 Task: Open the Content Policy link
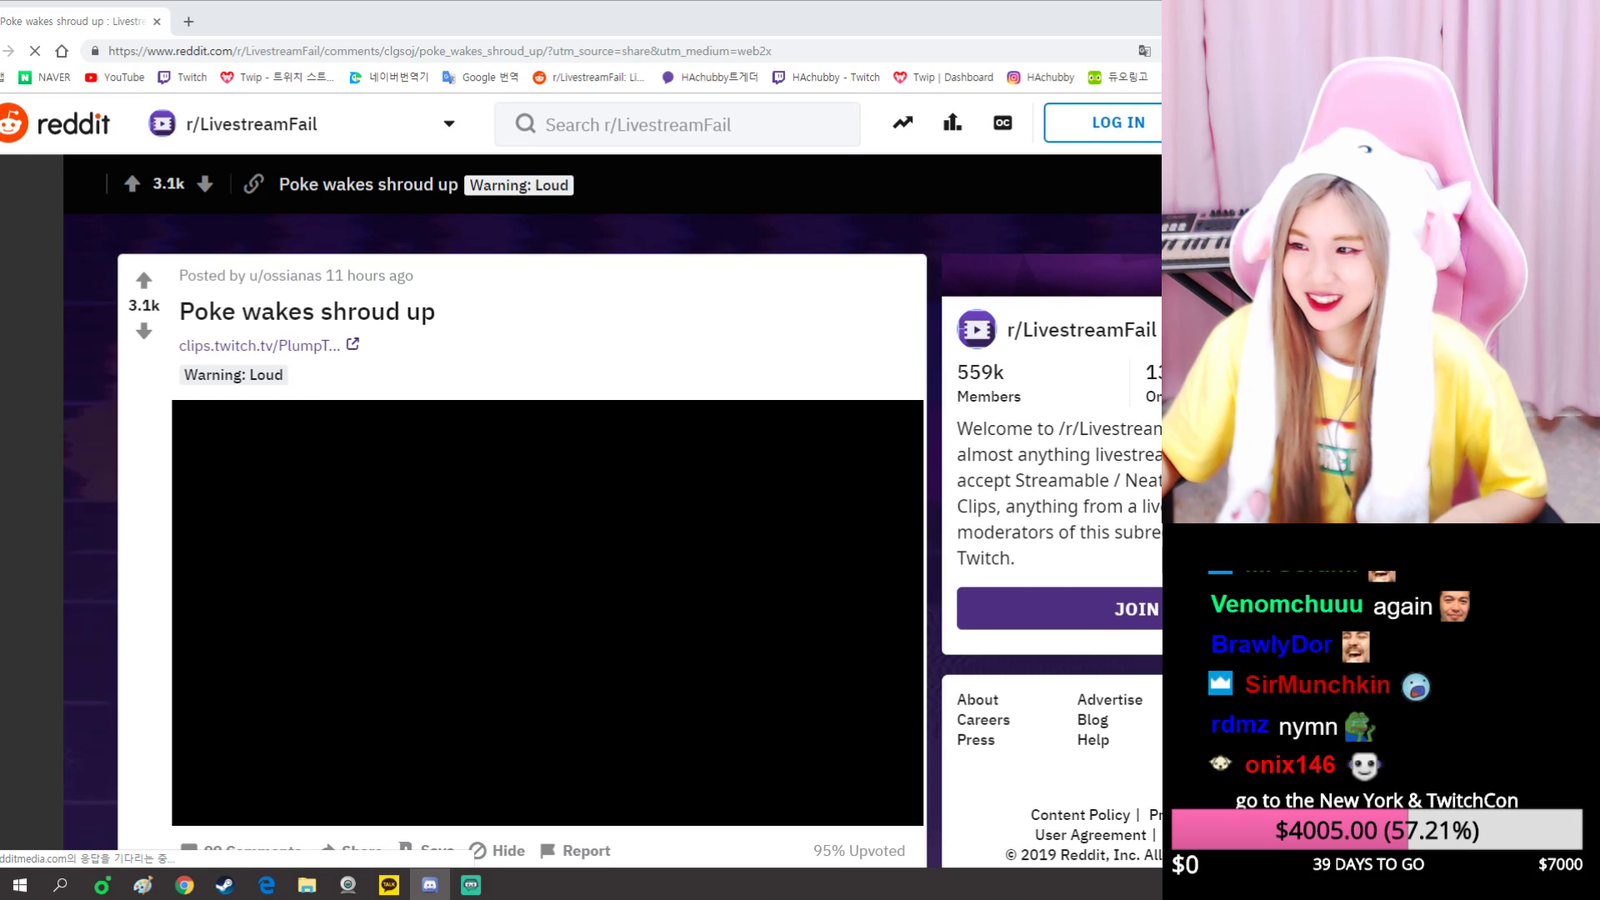click(1080, 815)
